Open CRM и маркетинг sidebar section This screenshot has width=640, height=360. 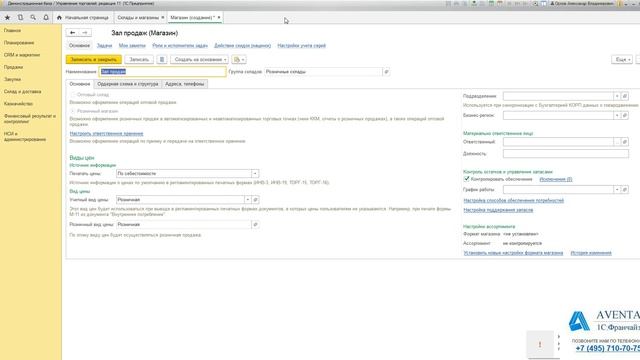(x=22, y=55)
